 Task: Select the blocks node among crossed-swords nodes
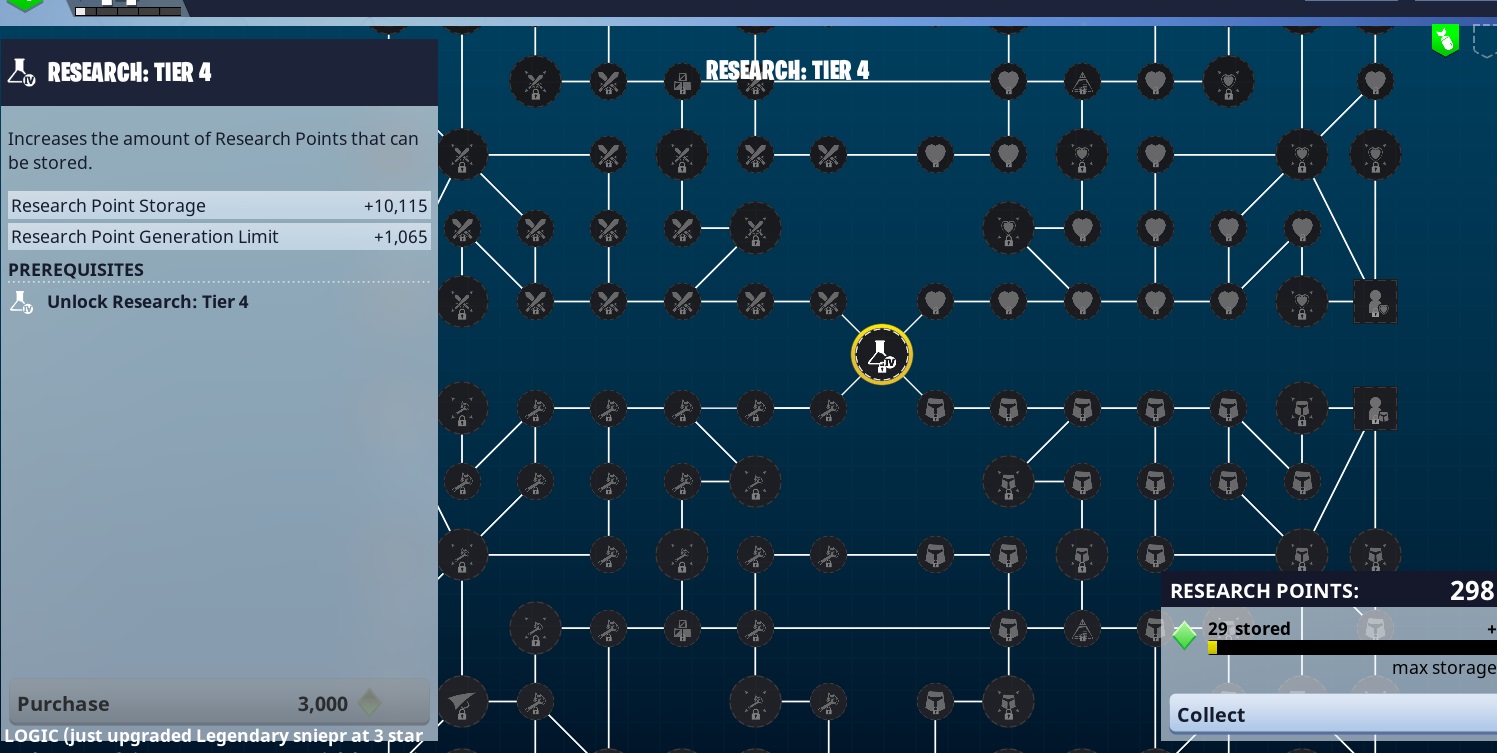[x=682, y=81]
